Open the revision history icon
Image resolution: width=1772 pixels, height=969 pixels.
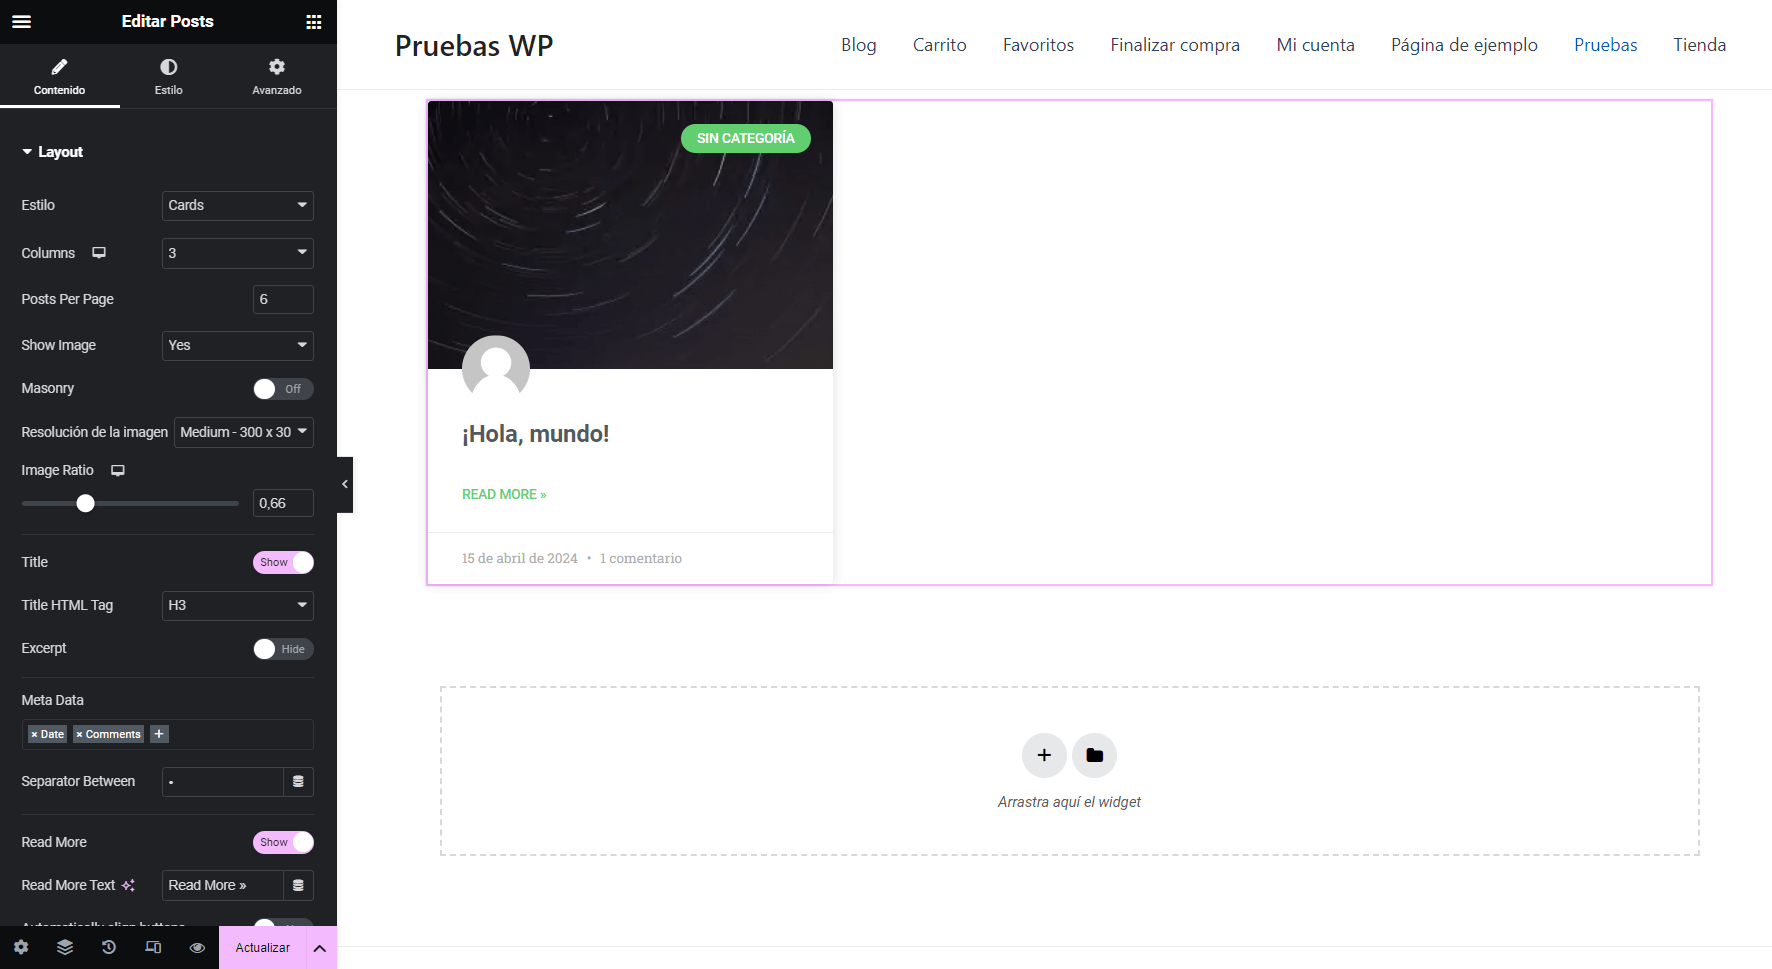click(x=109, y=947)
